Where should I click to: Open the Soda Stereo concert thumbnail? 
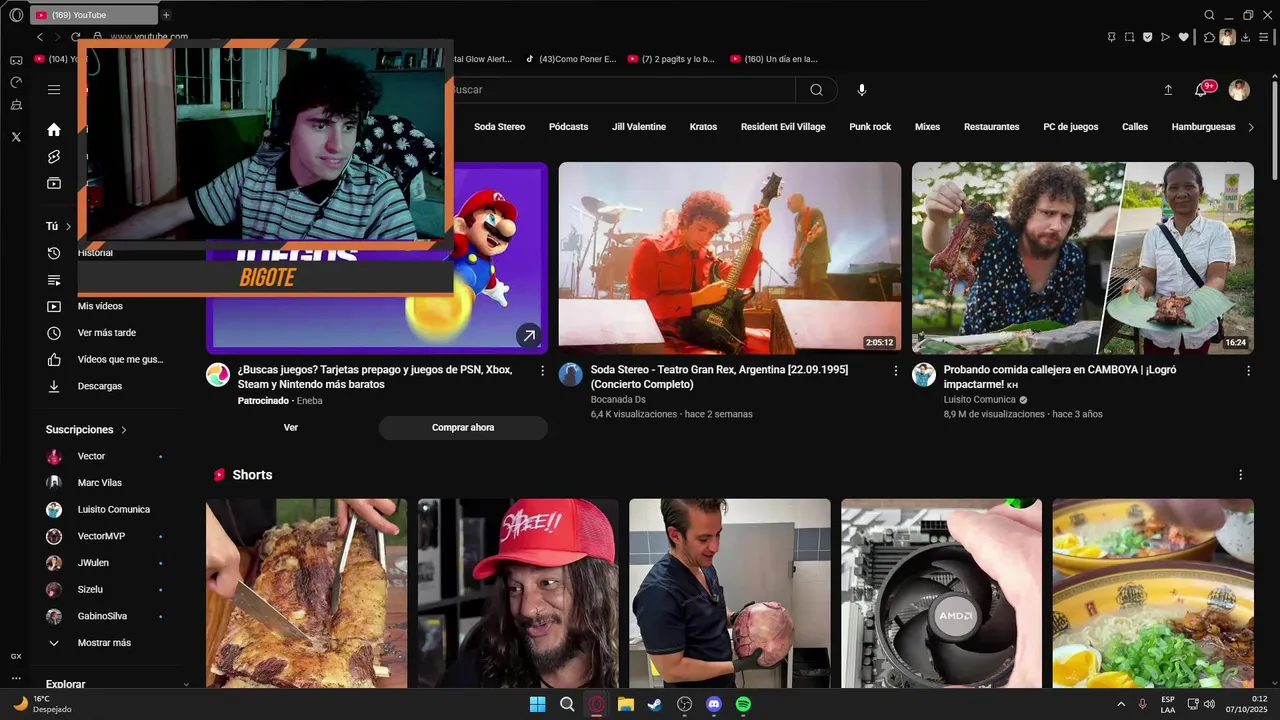[x=730, y=258]
